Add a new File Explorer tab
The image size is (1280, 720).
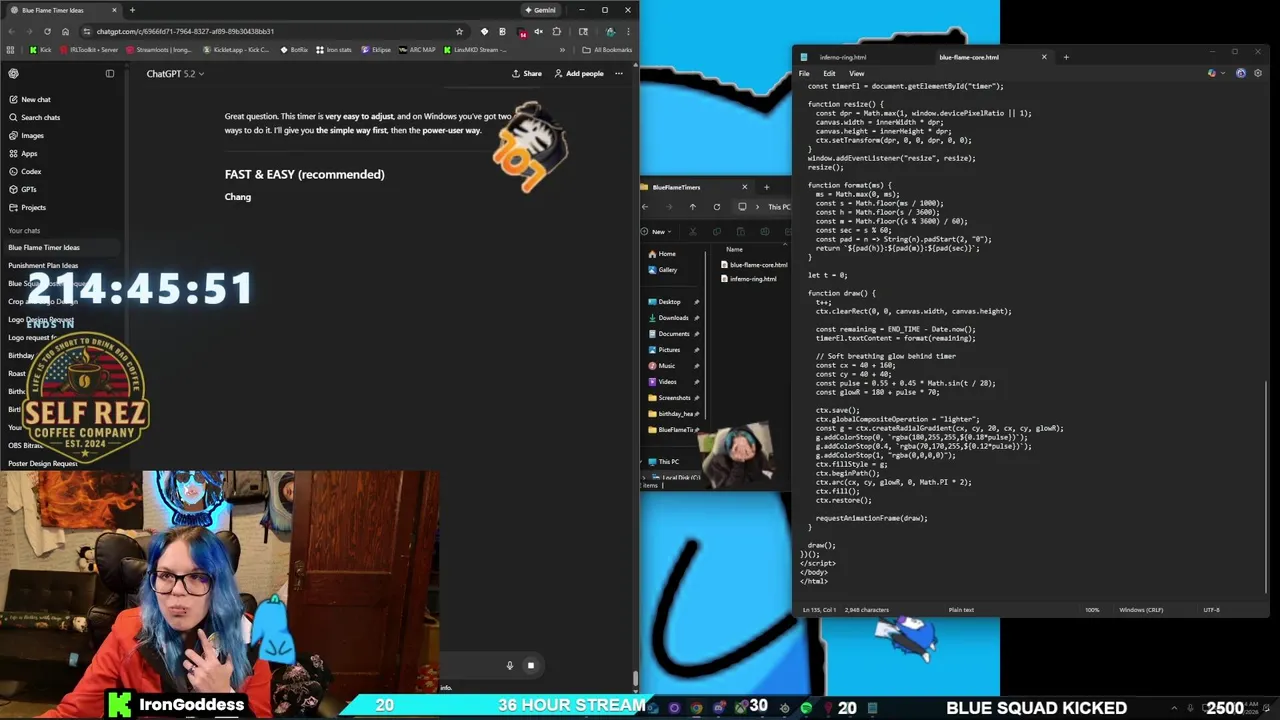point(767,187)
